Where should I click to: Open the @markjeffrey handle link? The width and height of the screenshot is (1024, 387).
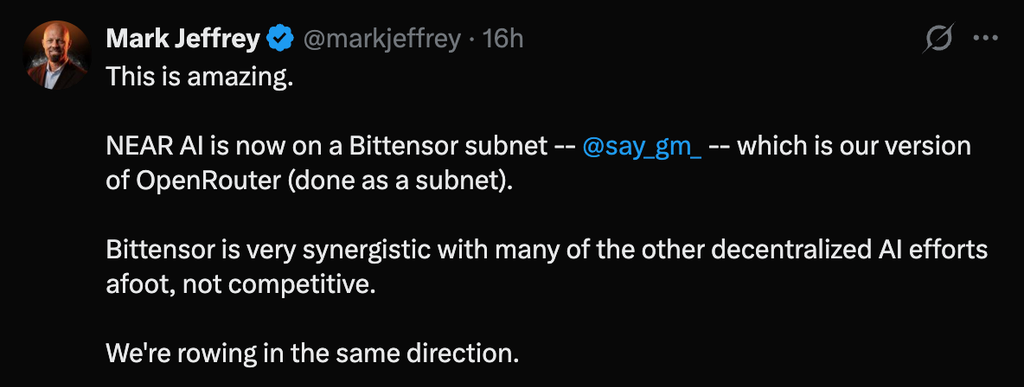point(381,40)
